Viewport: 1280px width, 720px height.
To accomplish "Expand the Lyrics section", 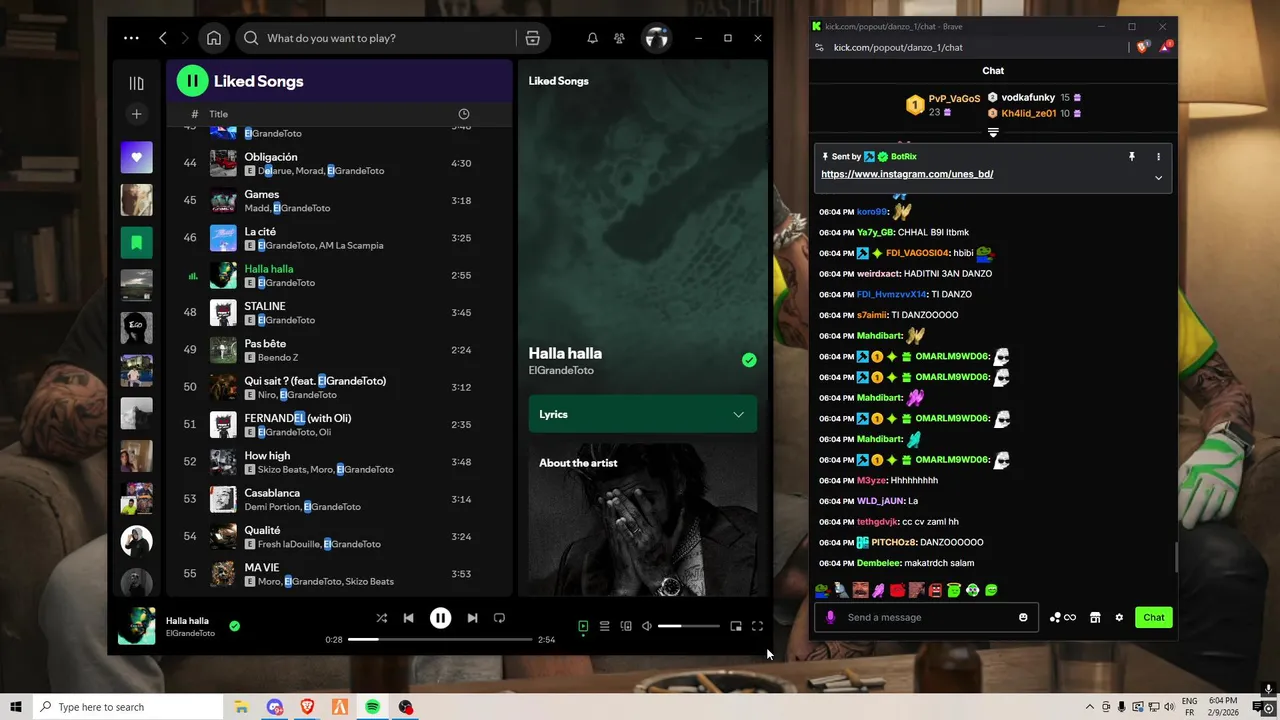I will (x=642, y=414).
